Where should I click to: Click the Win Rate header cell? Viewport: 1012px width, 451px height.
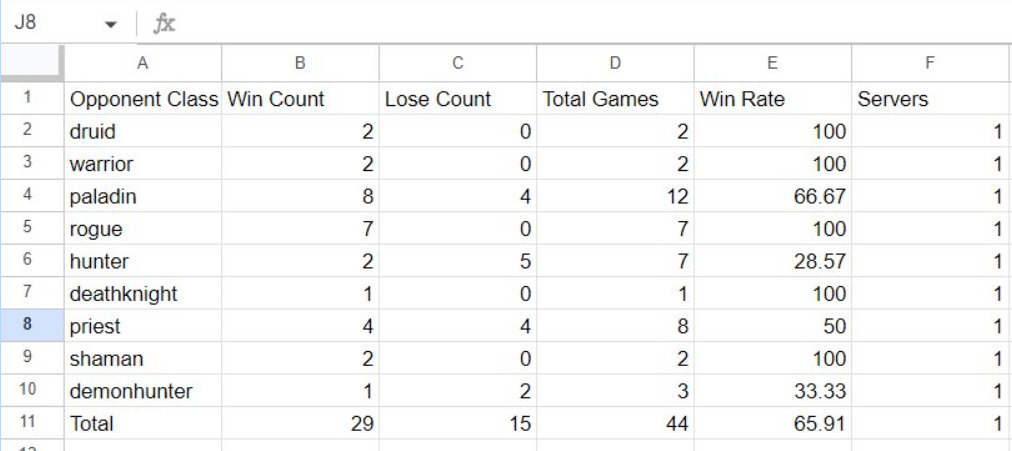773,99
